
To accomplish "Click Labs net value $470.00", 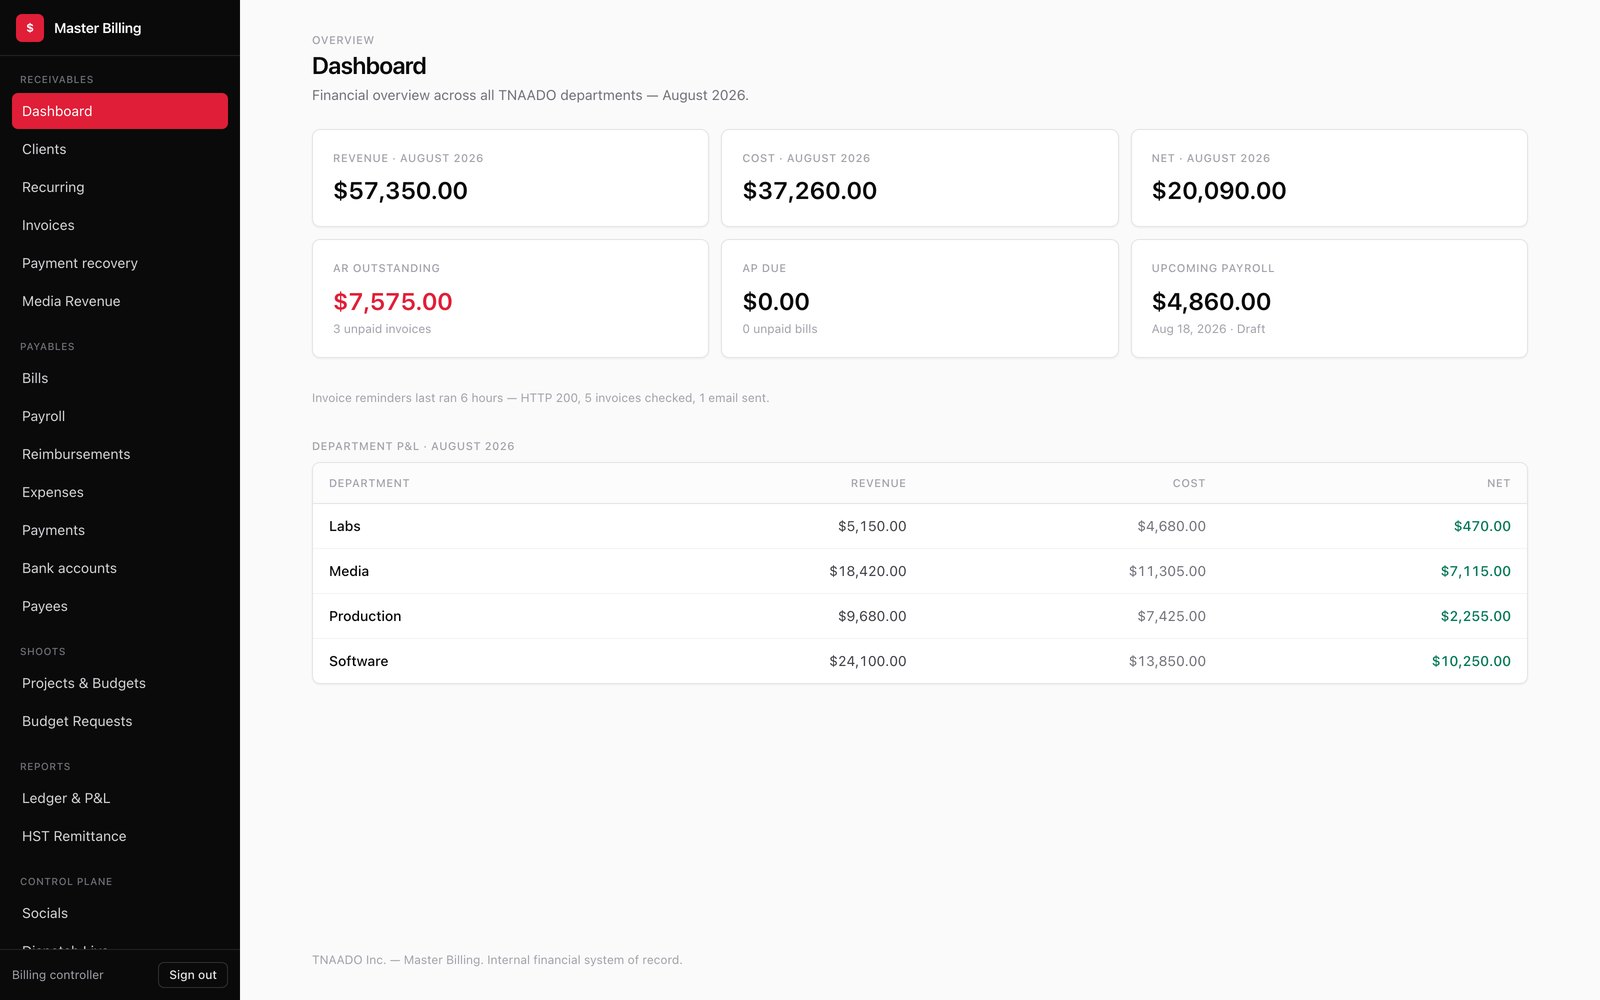I will pyautogui.click(x=1482, y=526).
